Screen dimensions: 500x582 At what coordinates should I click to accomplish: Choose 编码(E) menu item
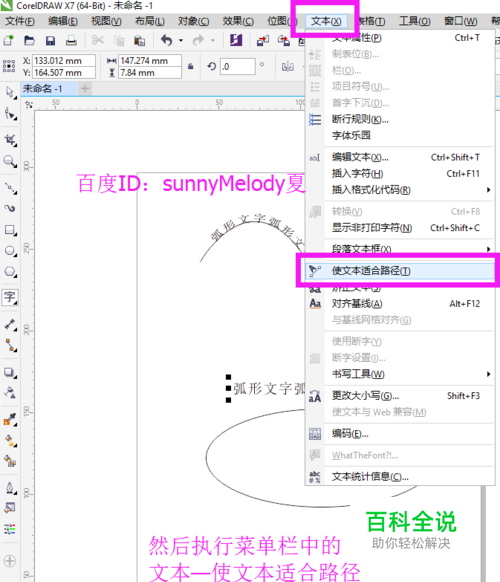pos(400,434)
